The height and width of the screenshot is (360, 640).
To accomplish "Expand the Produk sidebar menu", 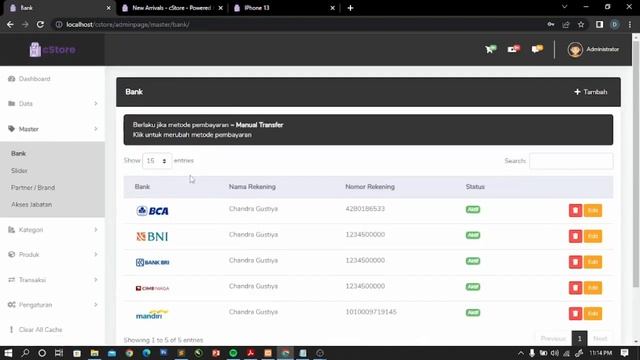I will tap(52, 255).
